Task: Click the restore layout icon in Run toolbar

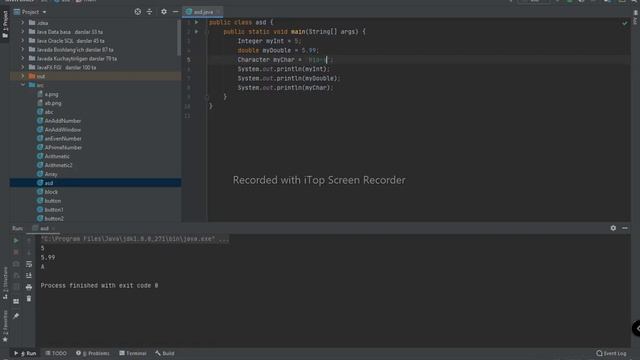Action: [16, 301]
